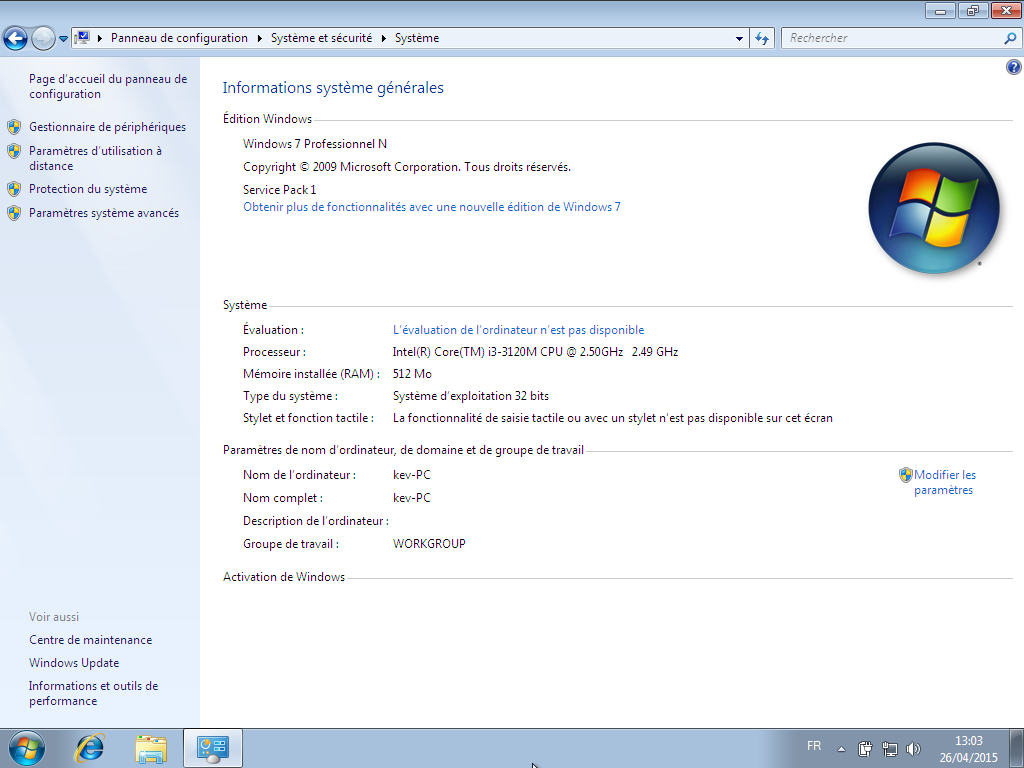1024x768 pixels.
Task: Focus the Rechercher search field
Action: tap(891, 39)
